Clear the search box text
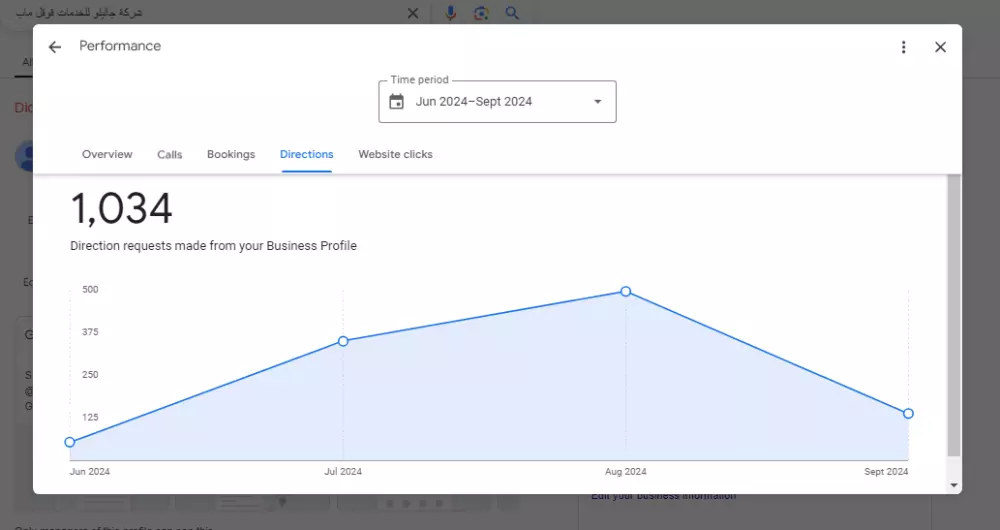The width and height of the screenshot is (1000, 530). pos(413,13)
